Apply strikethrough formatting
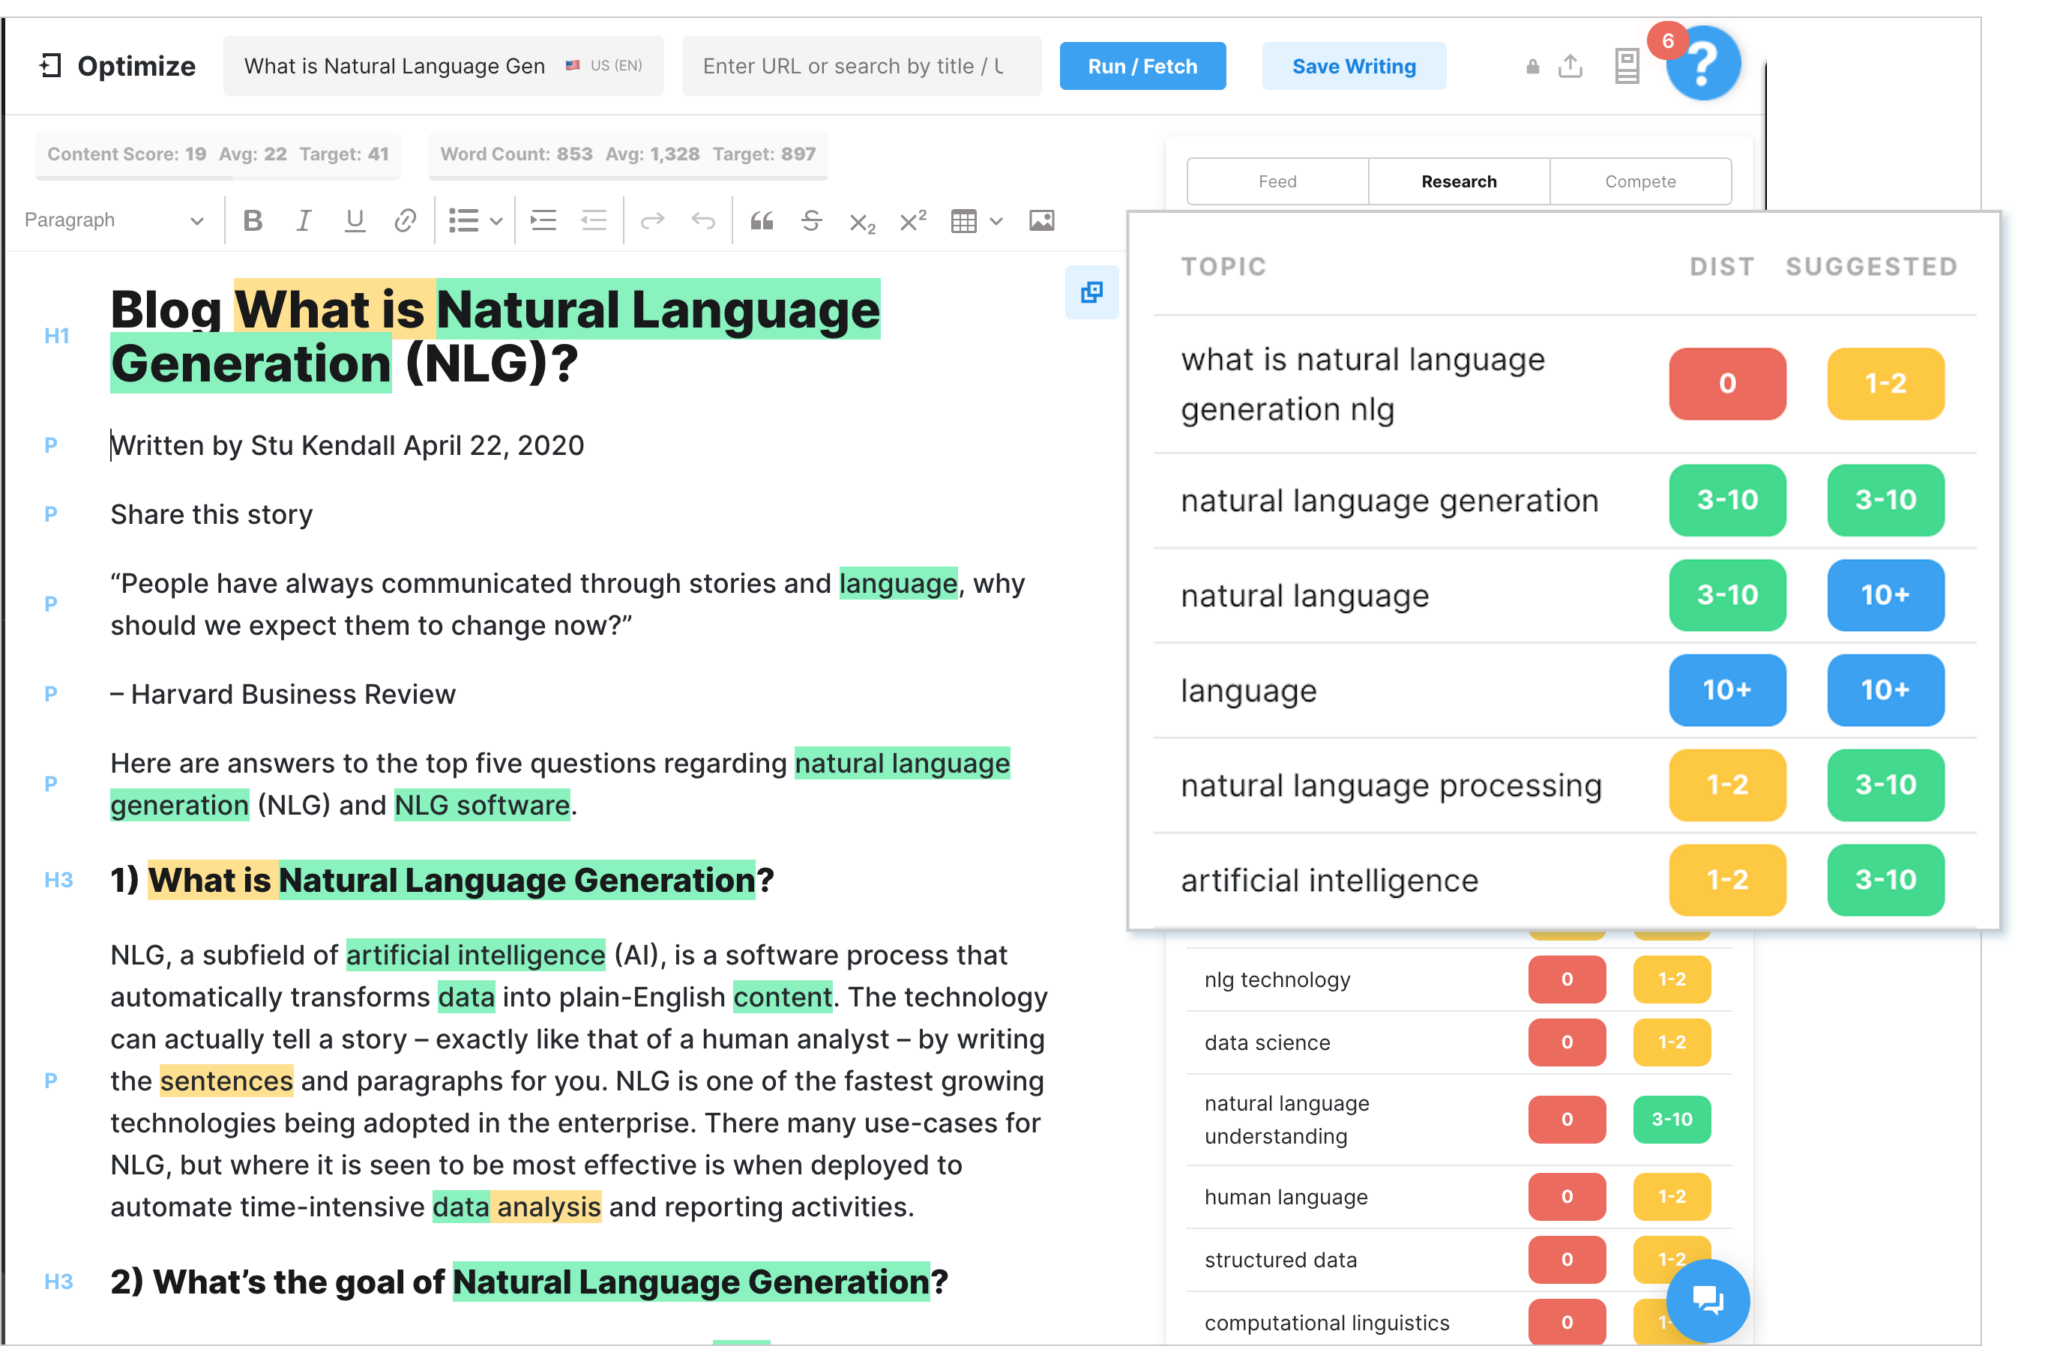2048x1346 pixels. tap(812, 221)
